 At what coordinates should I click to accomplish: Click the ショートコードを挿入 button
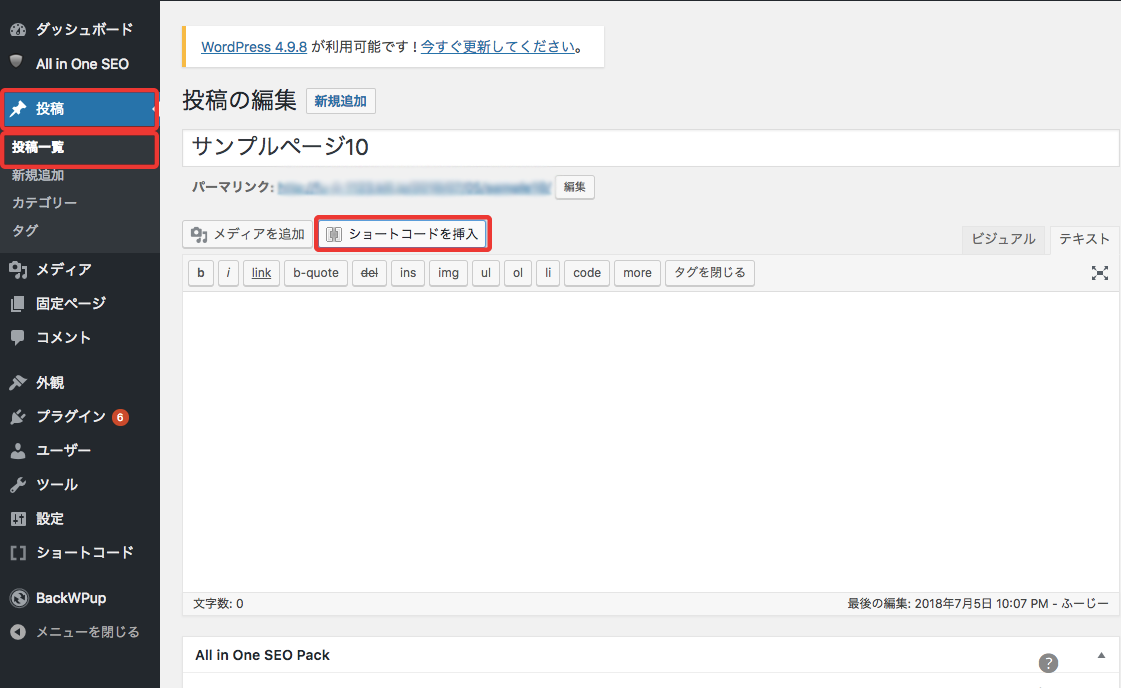point(403,234)
